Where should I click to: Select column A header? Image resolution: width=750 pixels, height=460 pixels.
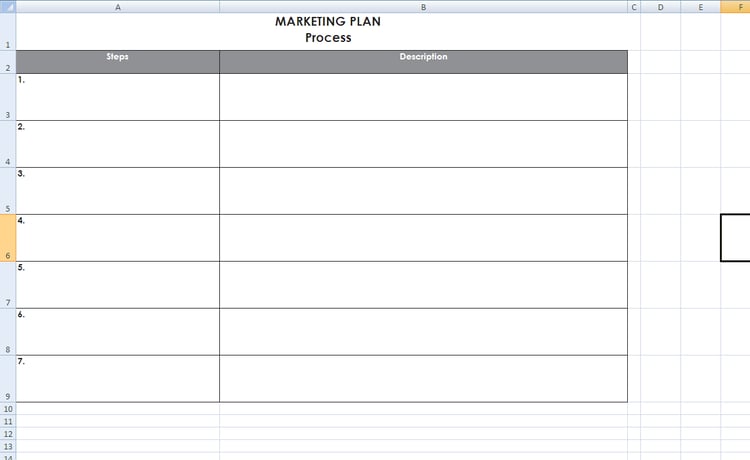tap(118, 6)
